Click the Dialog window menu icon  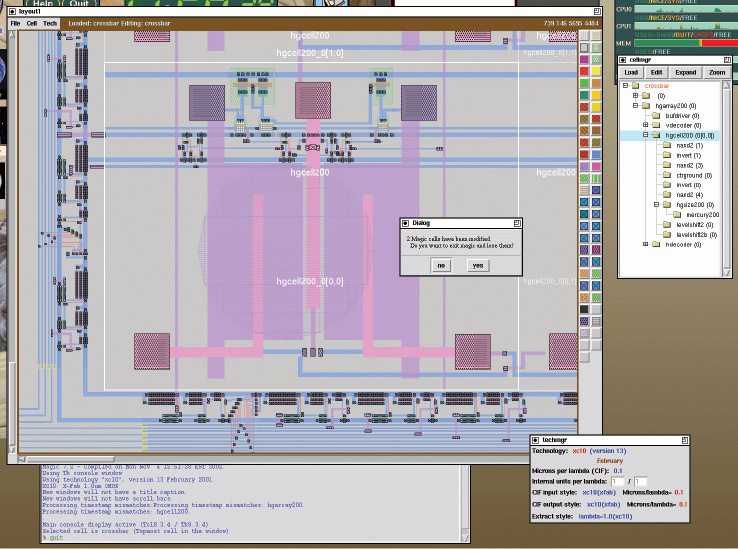405,224
